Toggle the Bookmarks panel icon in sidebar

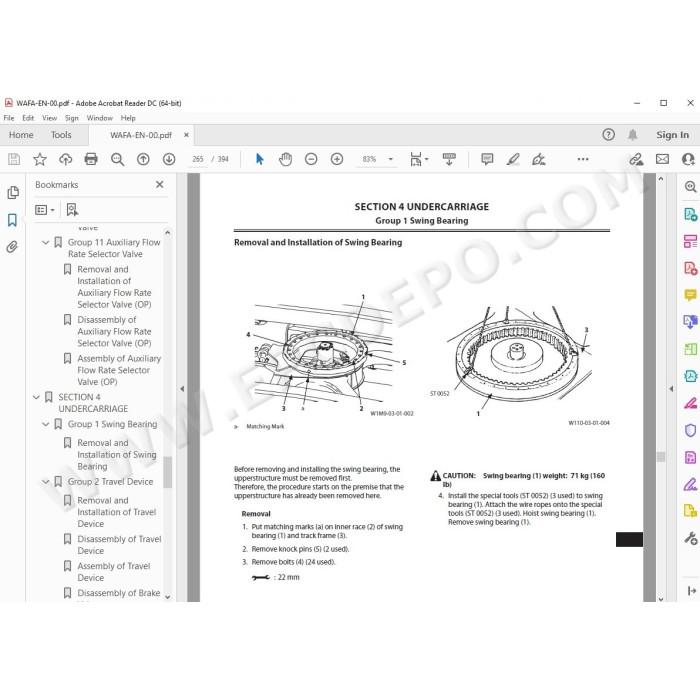(x=12, y=220)
